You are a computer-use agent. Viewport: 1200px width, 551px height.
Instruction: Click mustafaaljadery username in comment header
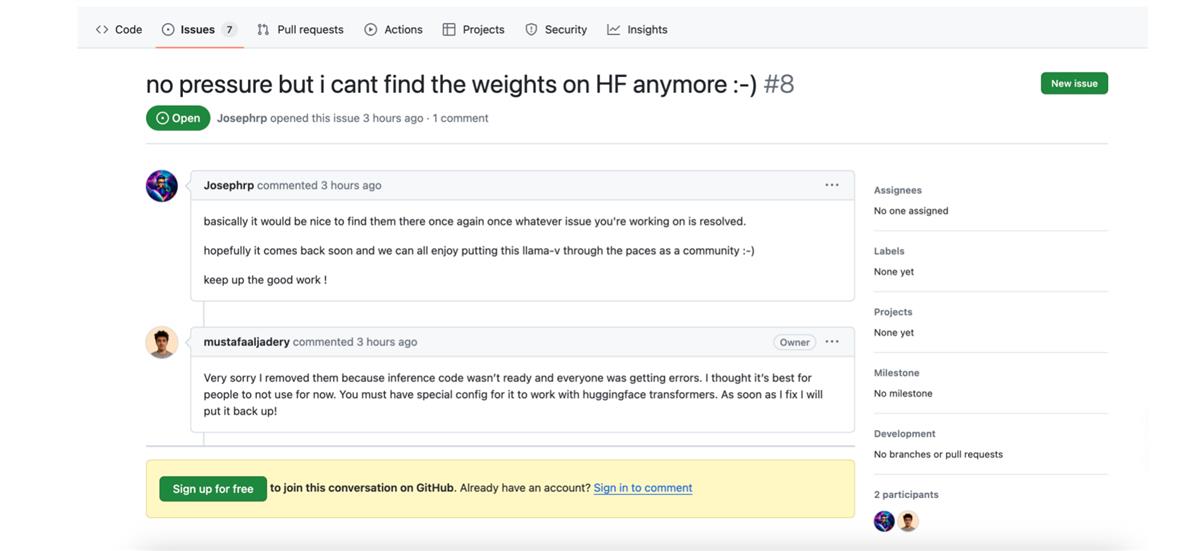247,342
